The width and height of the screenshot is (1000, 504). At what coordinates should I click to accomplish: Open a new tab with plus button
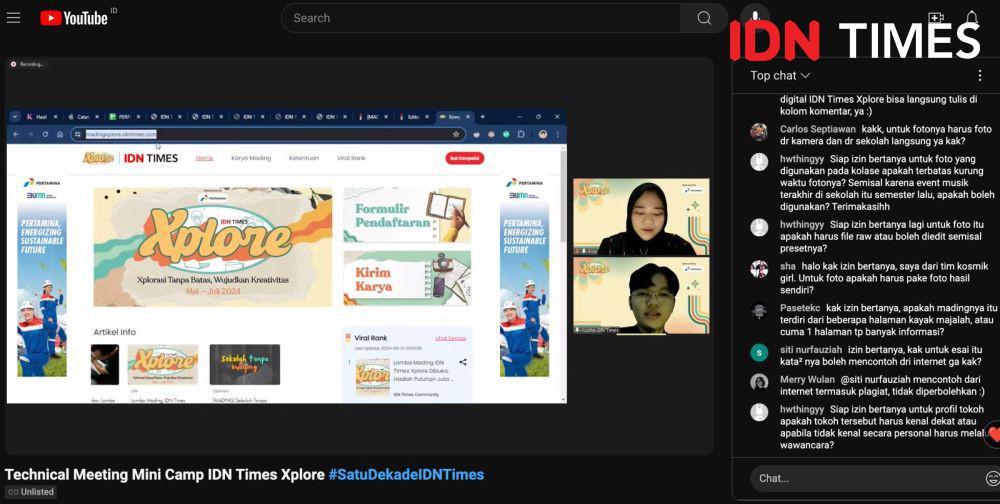click(483, 117)
